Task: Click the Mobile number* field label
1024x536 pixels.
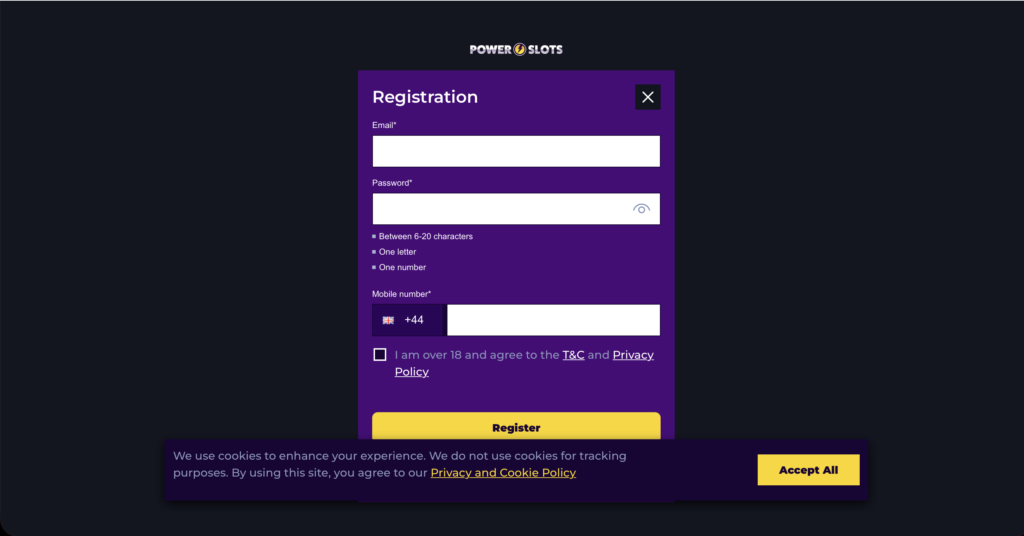Action: point(401,294)
